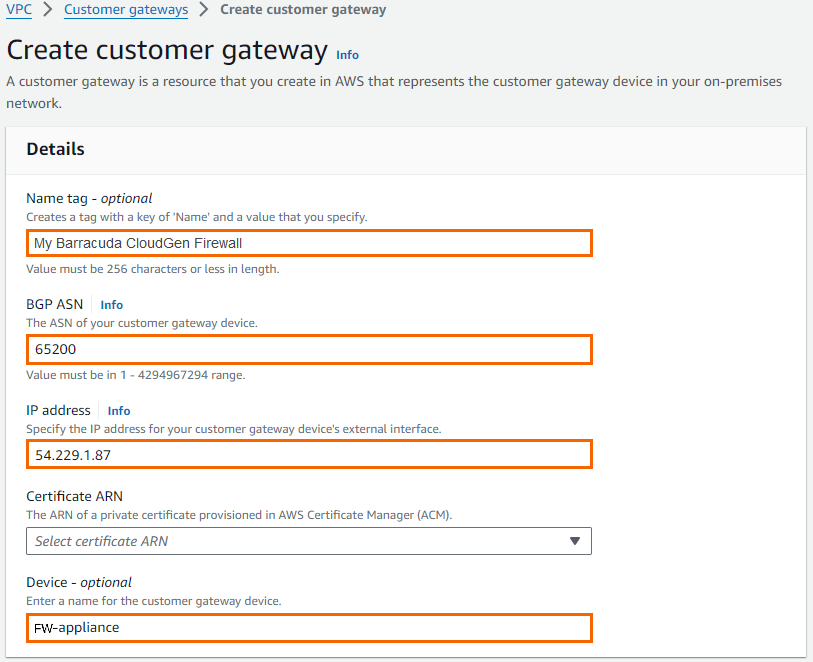Open the VPC breadcrumb link

(x=19, y=9)
